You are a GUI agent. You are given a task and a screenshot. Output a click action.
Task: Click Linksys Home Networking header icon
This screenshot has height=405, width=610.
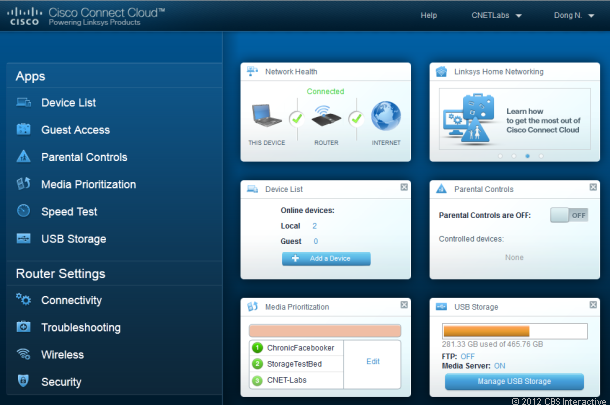(x=442, y=72)
